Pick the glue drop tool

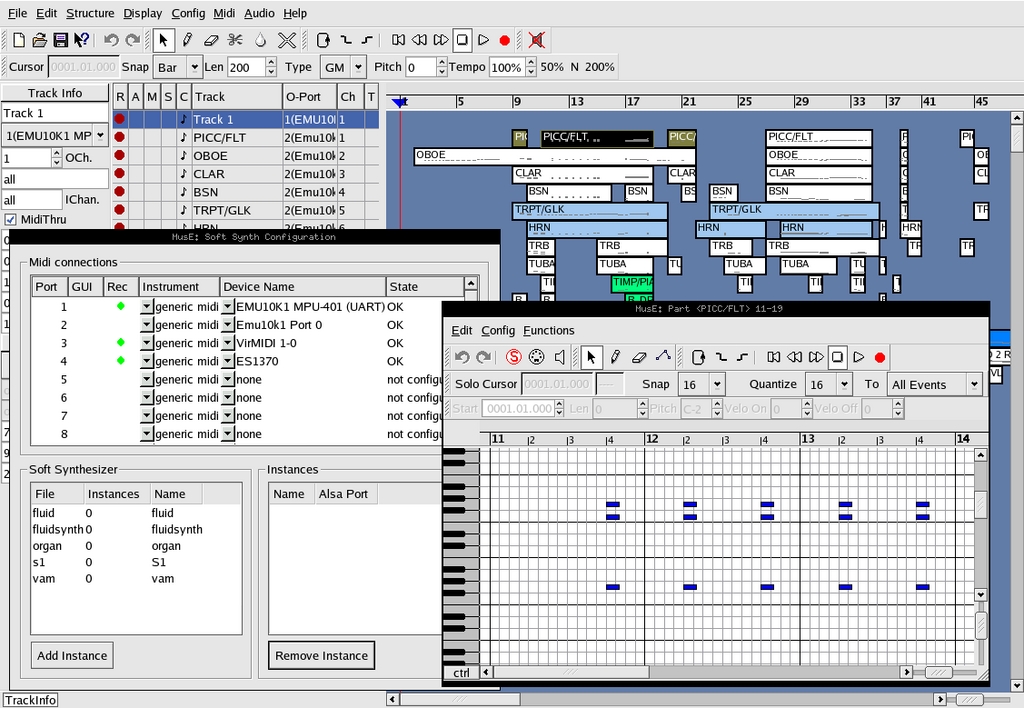click(260, 40)
